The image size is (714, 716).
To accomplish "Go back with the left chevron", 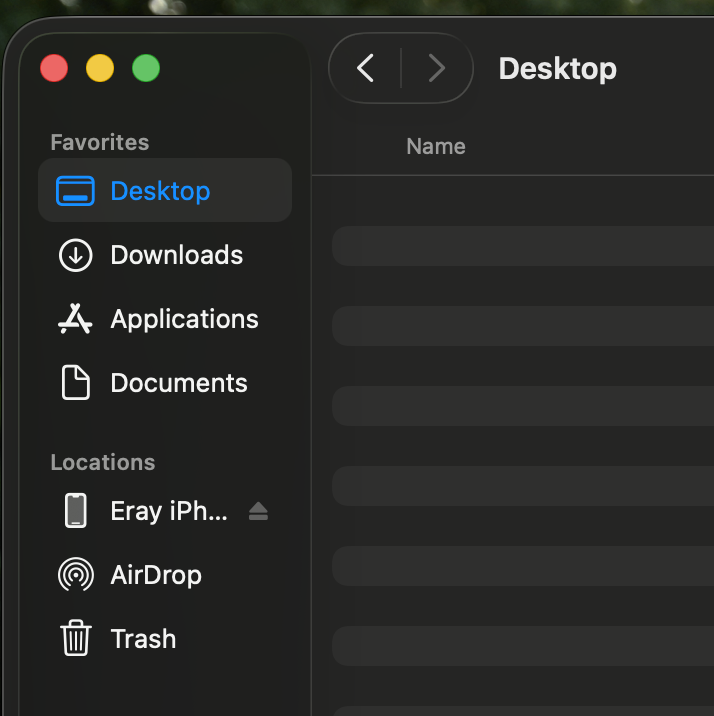I will pos(365,68).
